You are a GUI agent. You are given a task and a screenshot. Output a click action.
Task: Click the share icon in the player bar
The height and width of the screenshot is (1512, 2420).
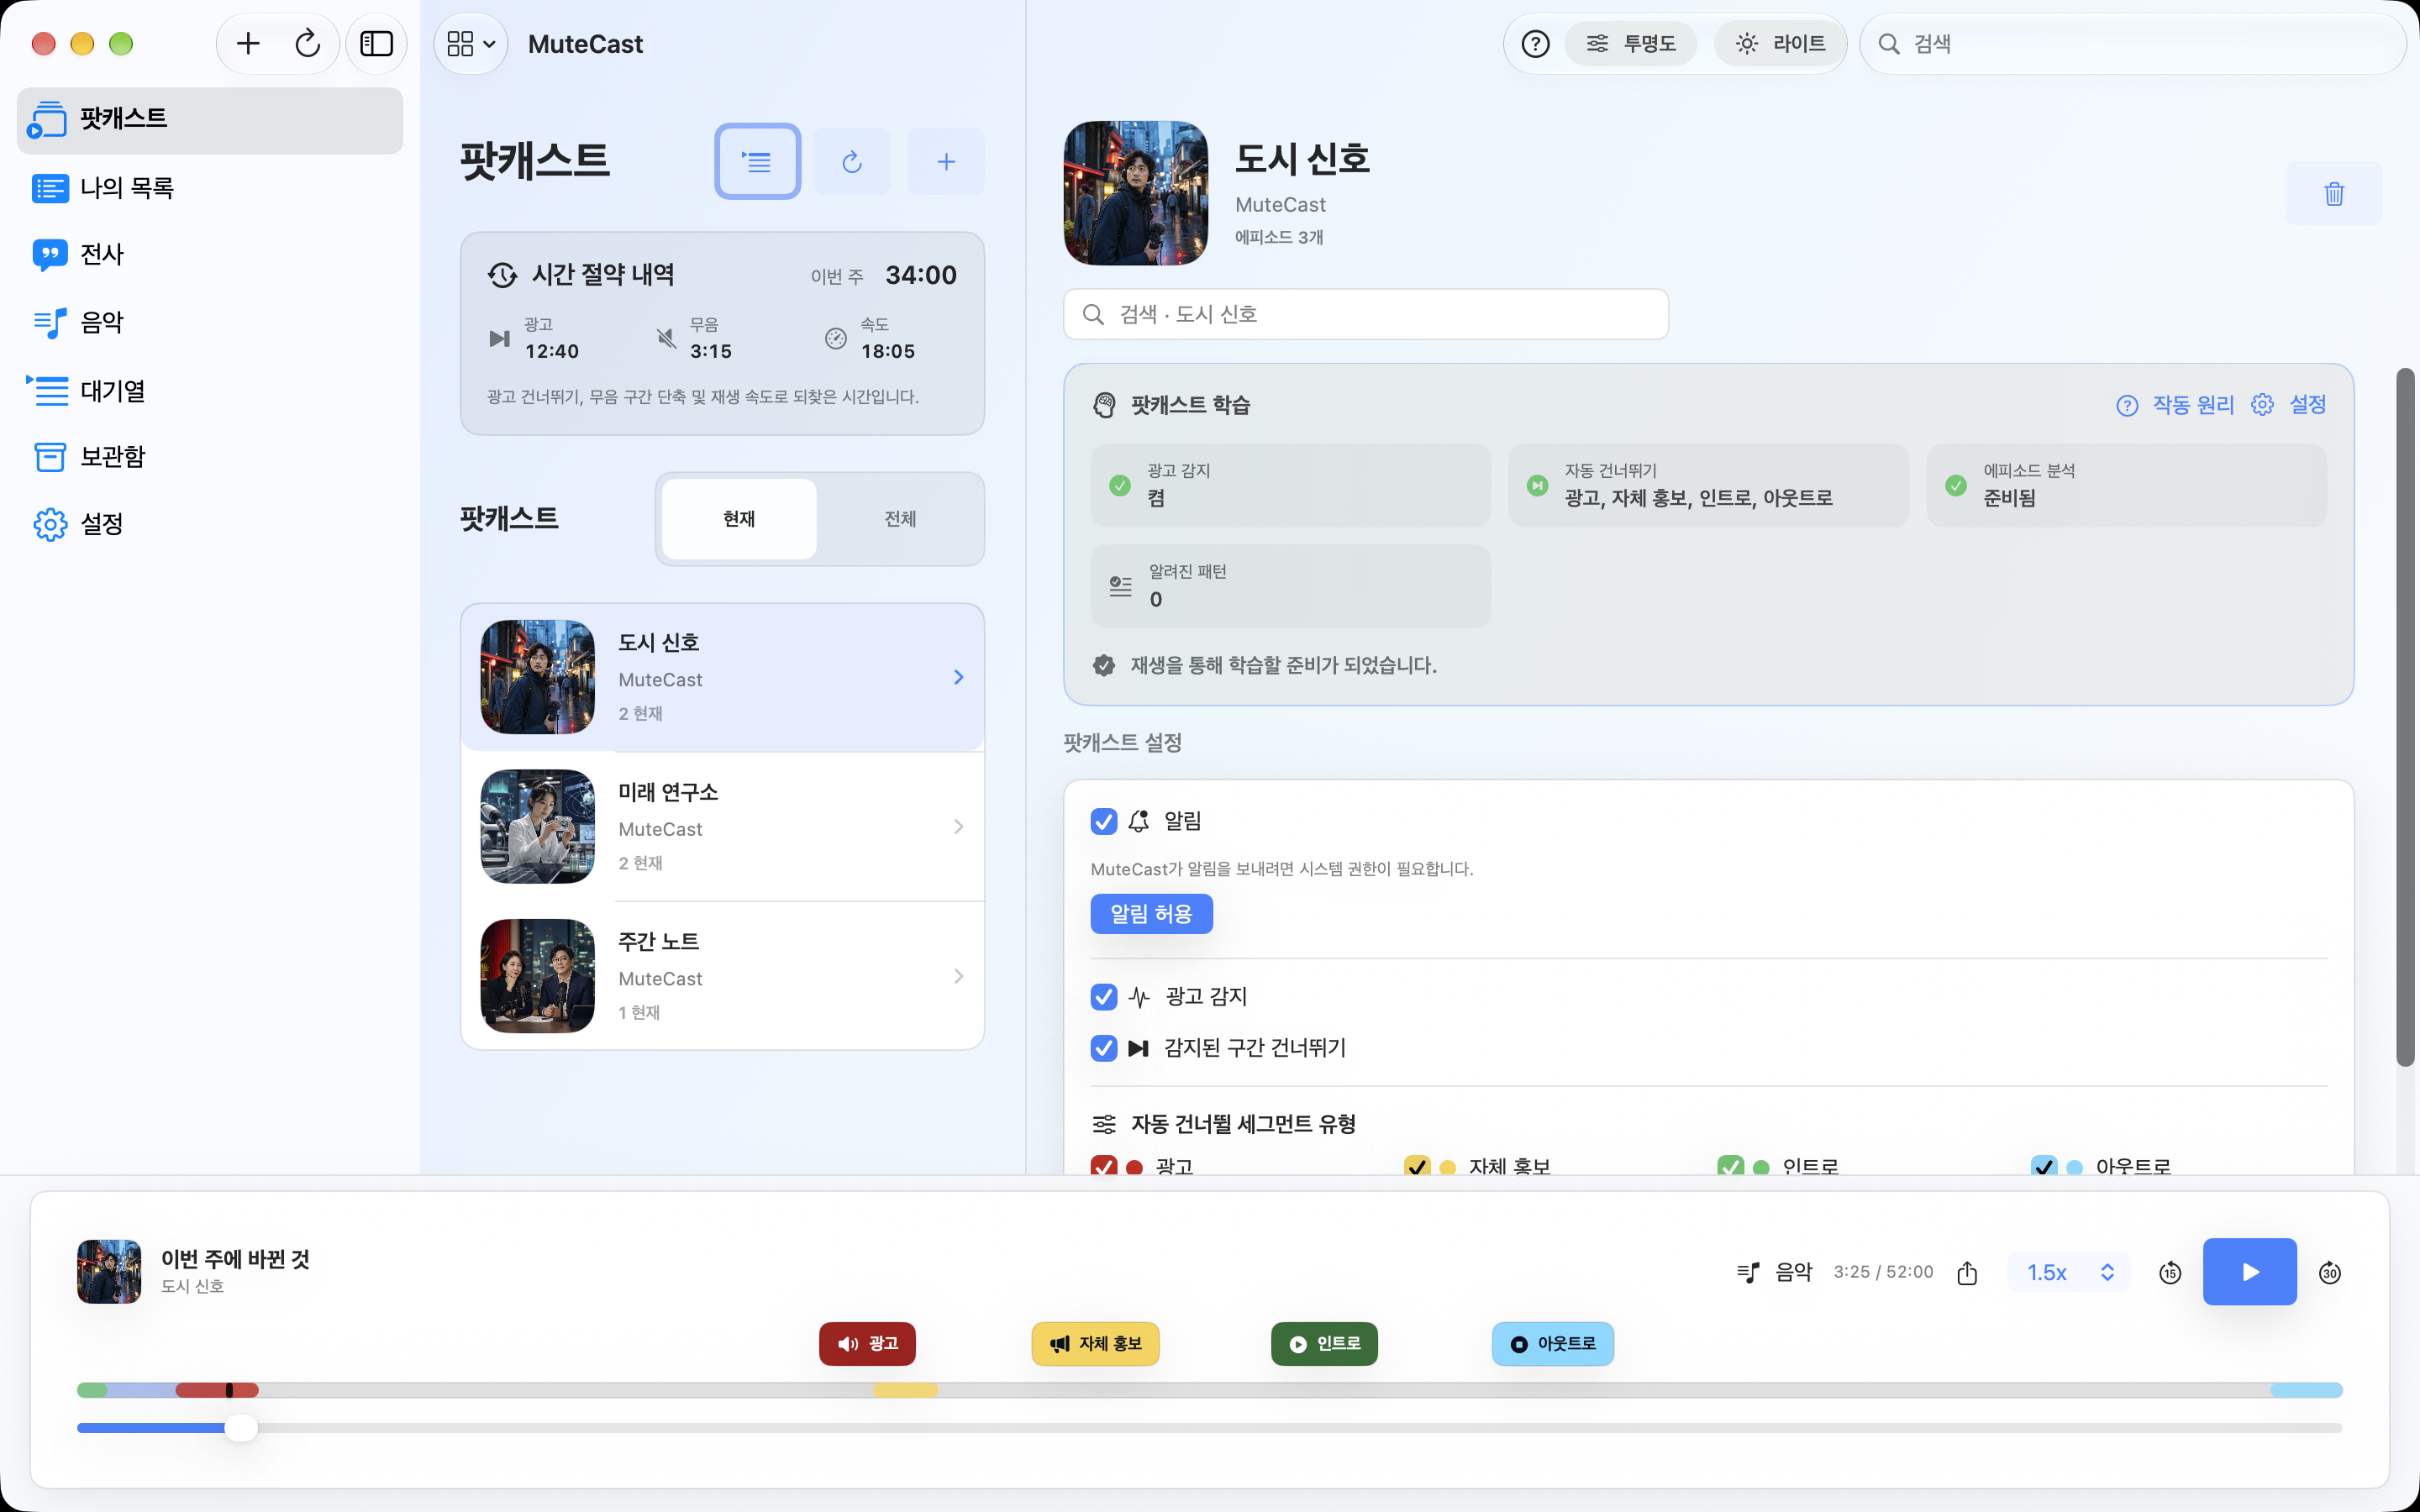click(1967, 1272)
